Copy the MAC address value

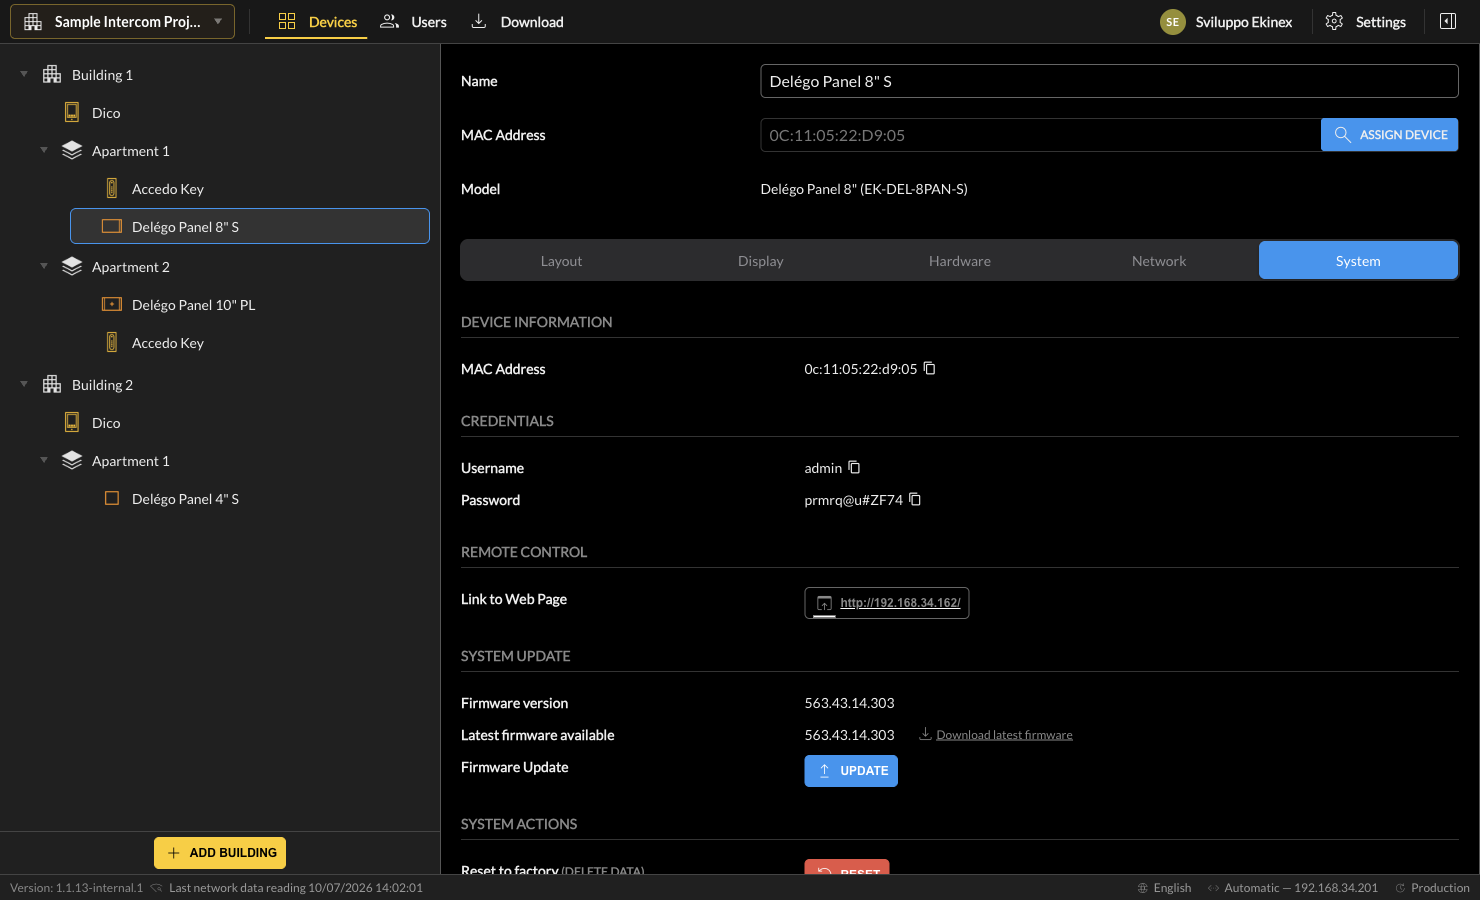coord(929,368)
